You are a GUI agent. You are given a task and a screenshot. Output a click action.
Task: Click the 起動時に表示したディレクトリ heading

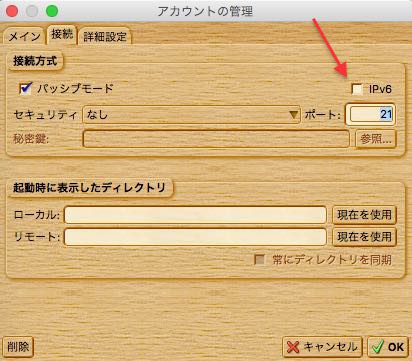[x=89, y=188]
